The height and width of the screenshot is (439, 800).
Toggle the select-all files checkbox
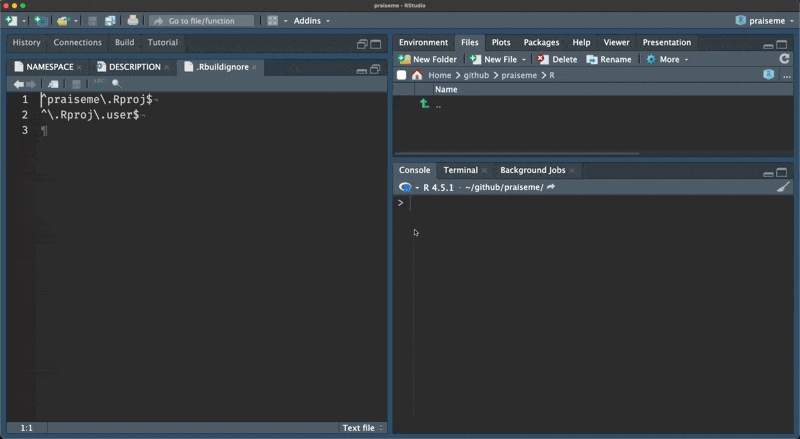[x=402, y=75]
